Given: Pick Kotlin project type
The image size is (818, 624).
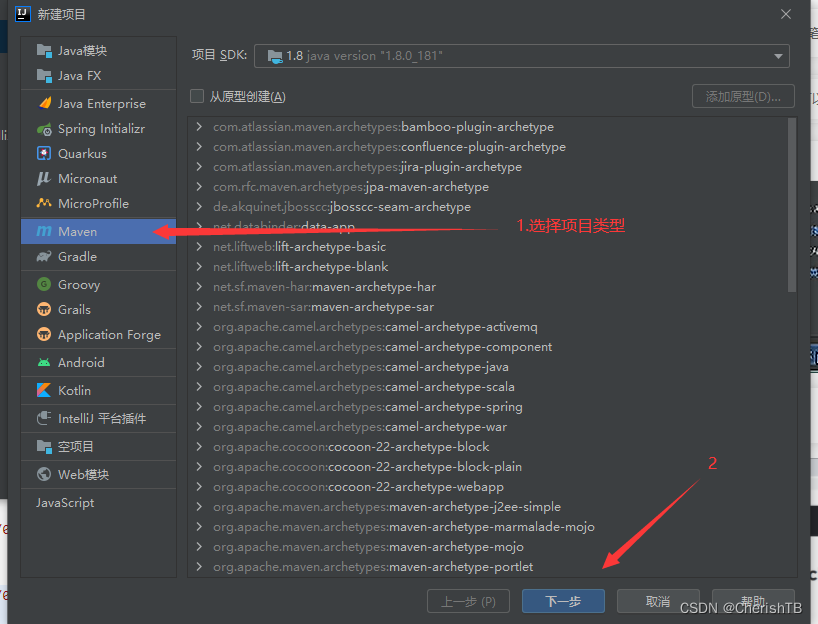Looking at the screenshot, I should tap(98, 390).
